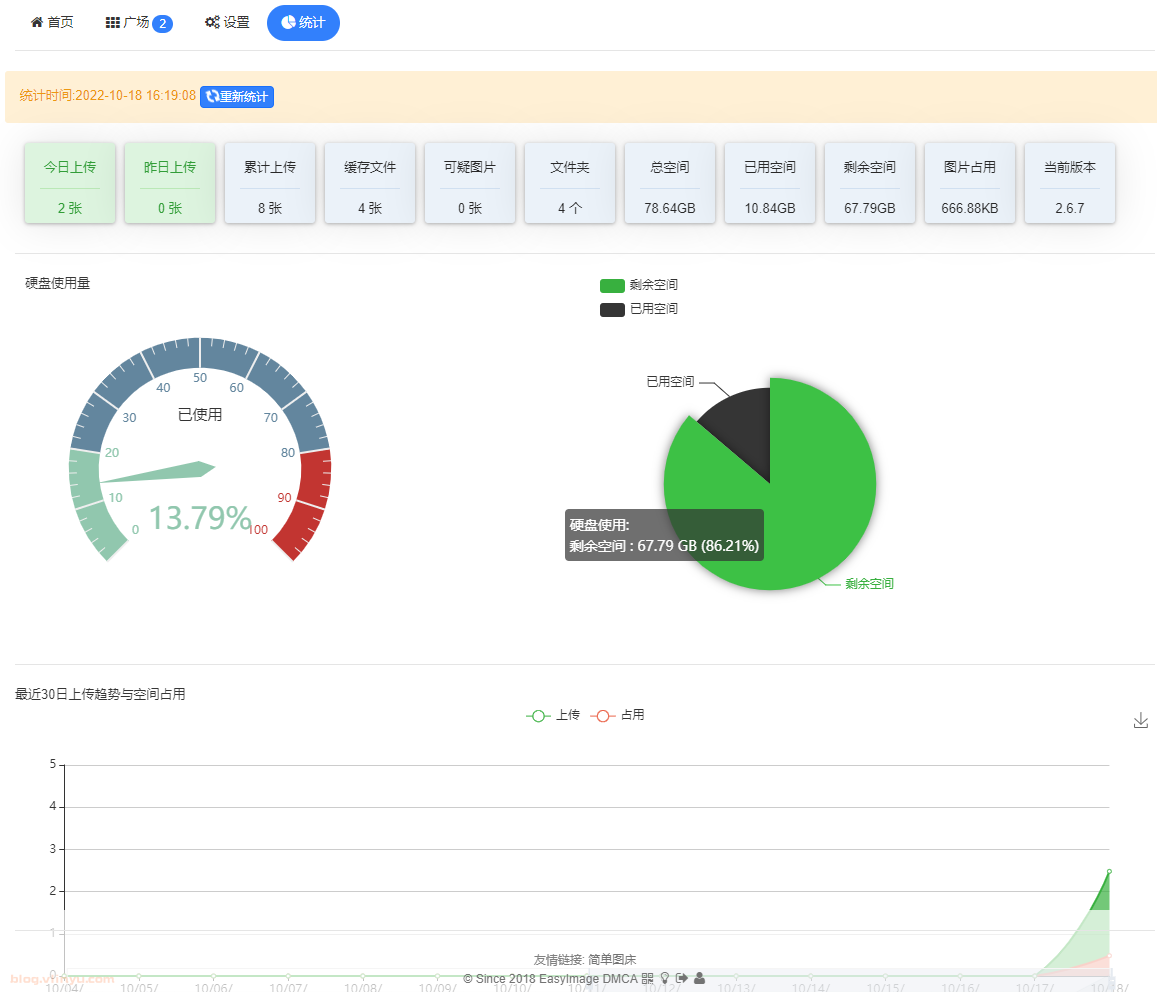Click the gears icon beside 设置
The height and width of the screenshot is (992, 1157).
pyautogui.click(x=212, y=22)
